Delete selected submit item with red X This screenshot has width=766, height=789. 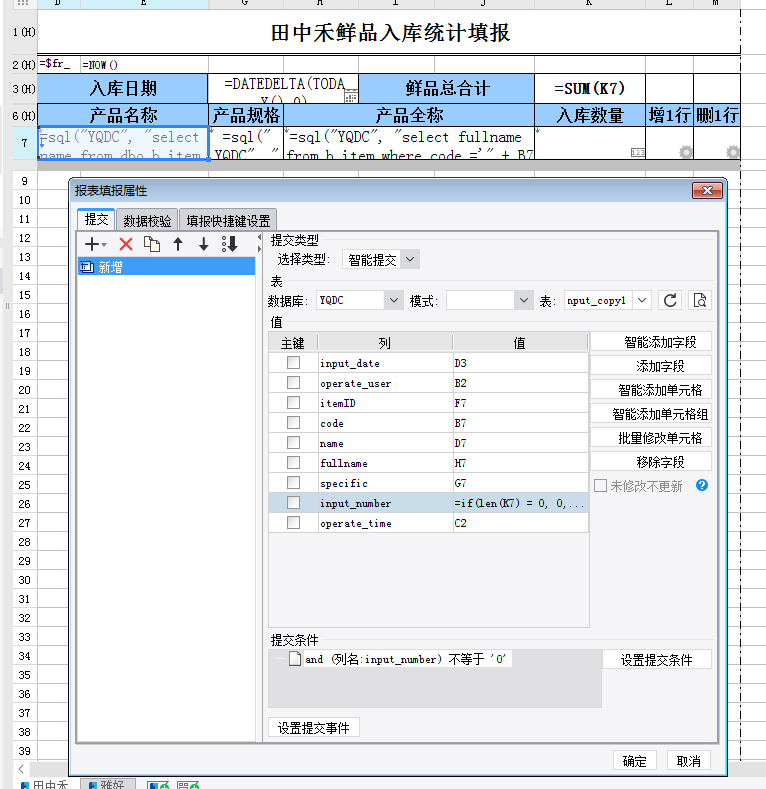pos(126,245)
